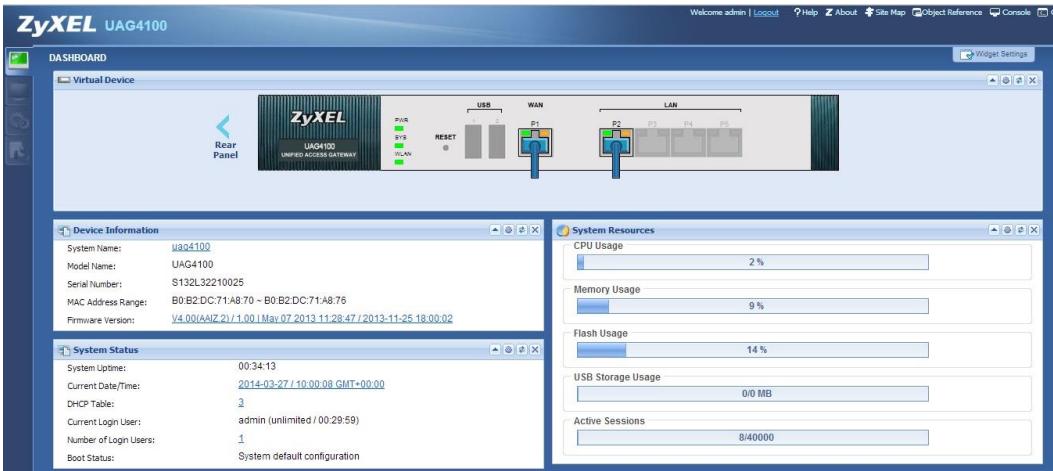The image size is (1053, 471).
Task: Click the System Status title icon
Action: point(64,350)
